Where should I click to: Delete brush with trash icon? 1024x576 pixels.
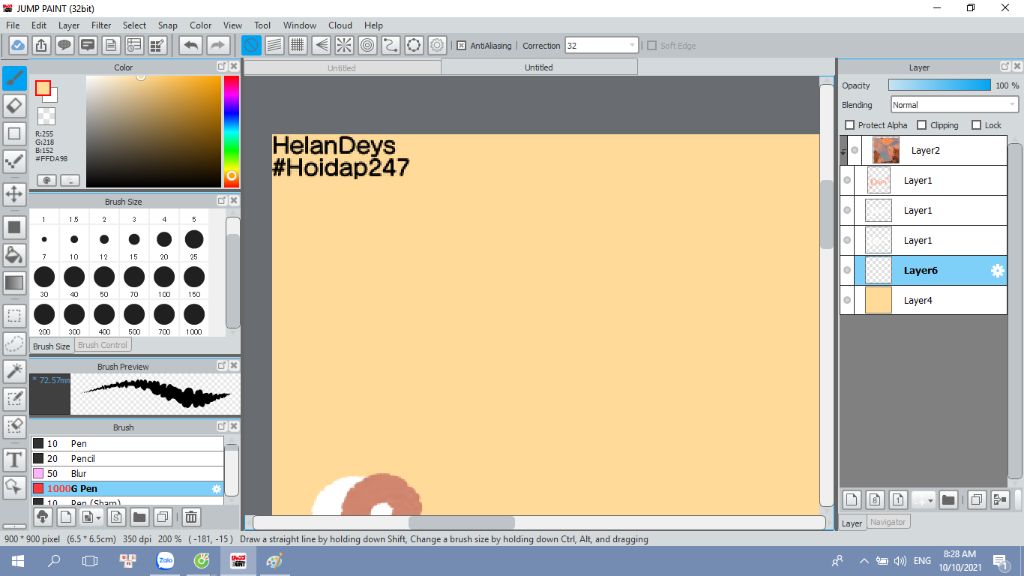pos(191,517)
